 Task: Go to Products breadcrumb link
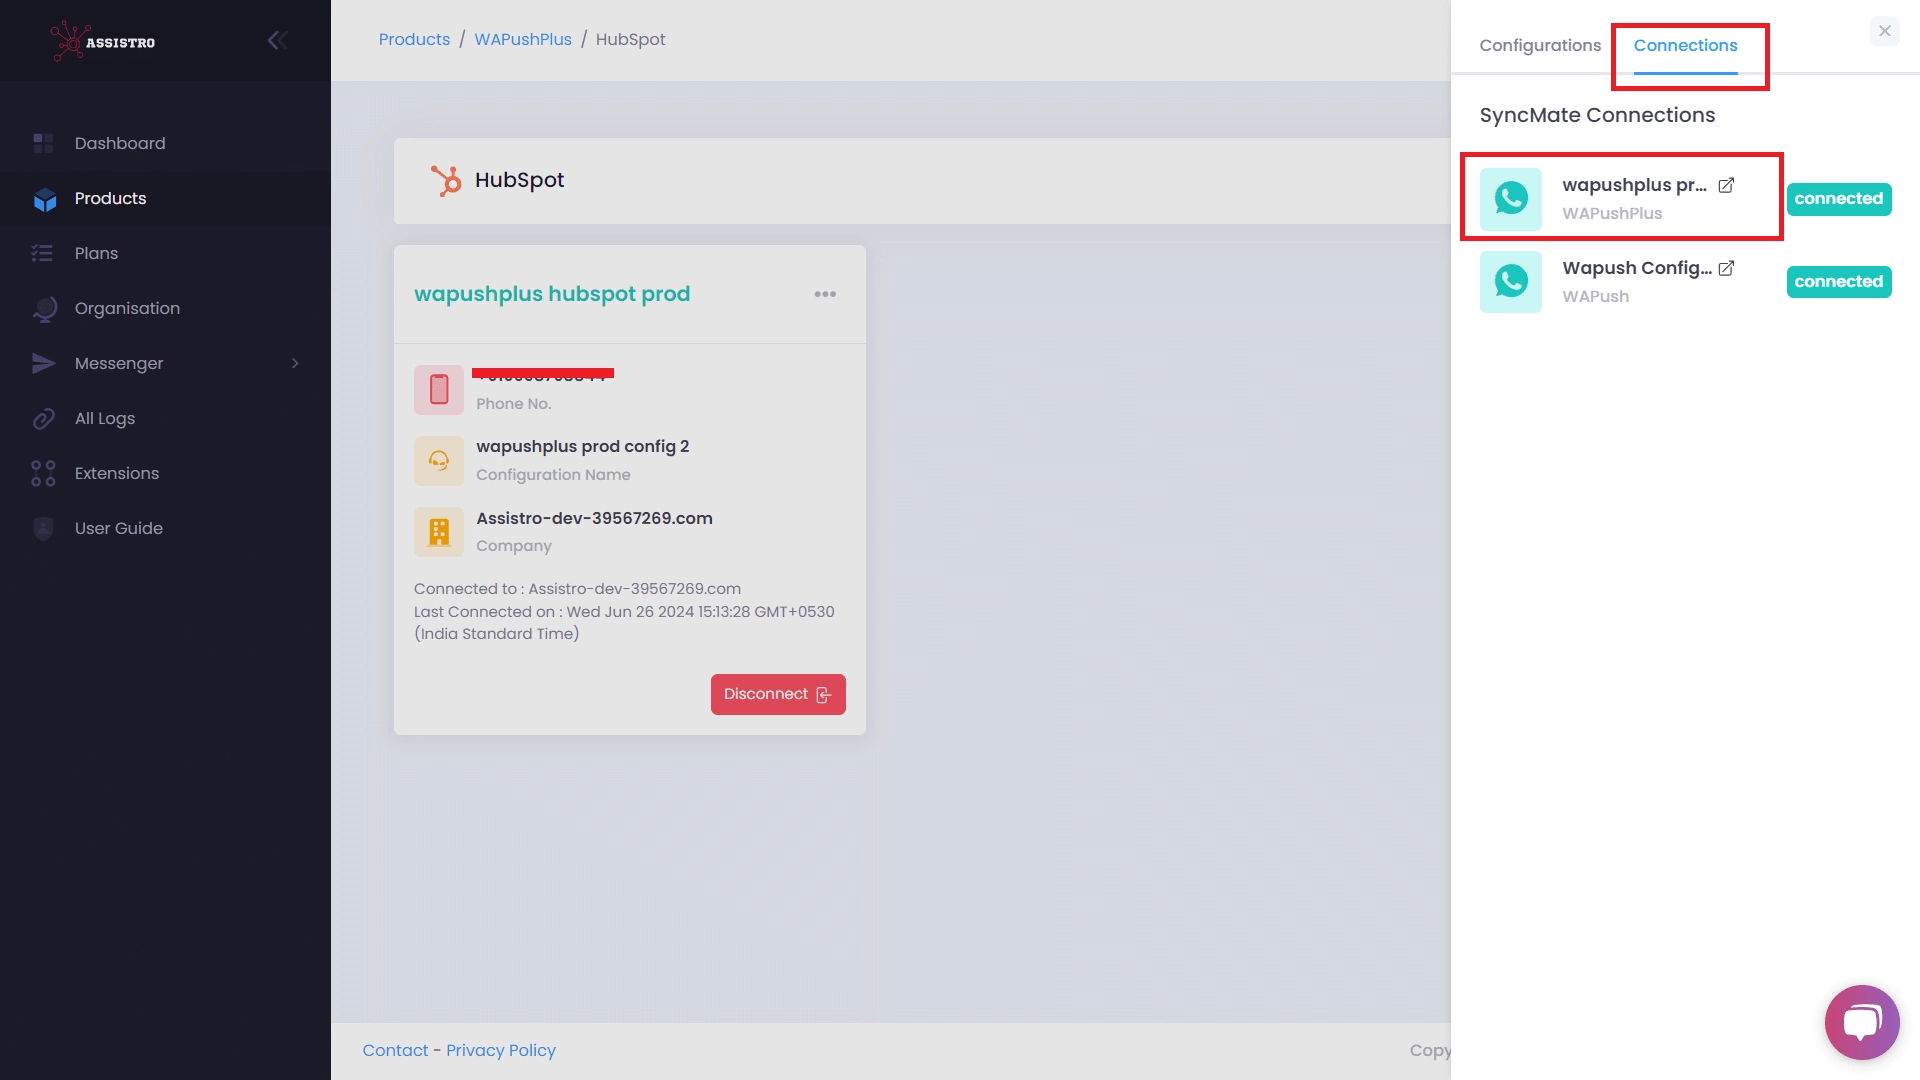coord(414,39)
